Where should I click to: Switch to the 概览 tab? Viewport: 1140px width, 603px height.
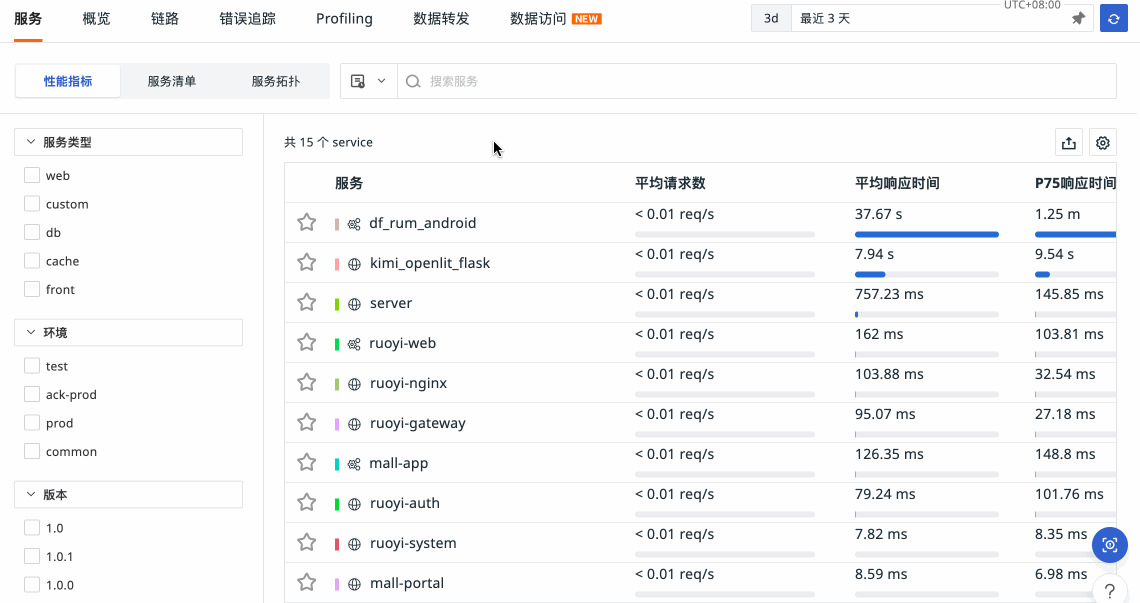(96, 19)
